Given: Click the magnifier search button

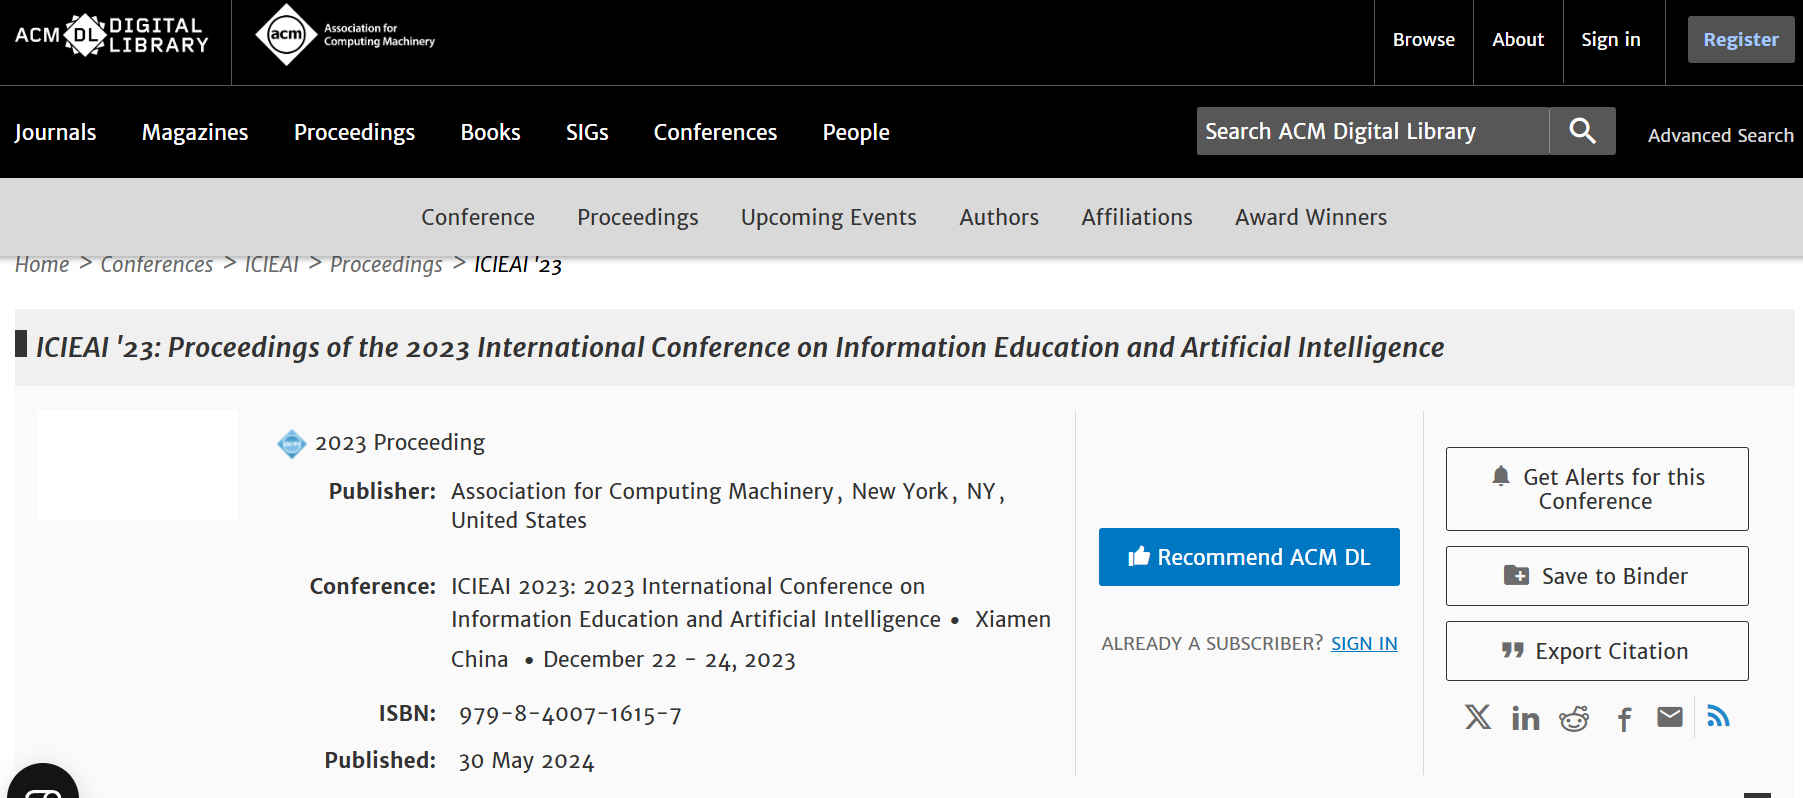Looking at the screenshot, I should coord(1582,131).
